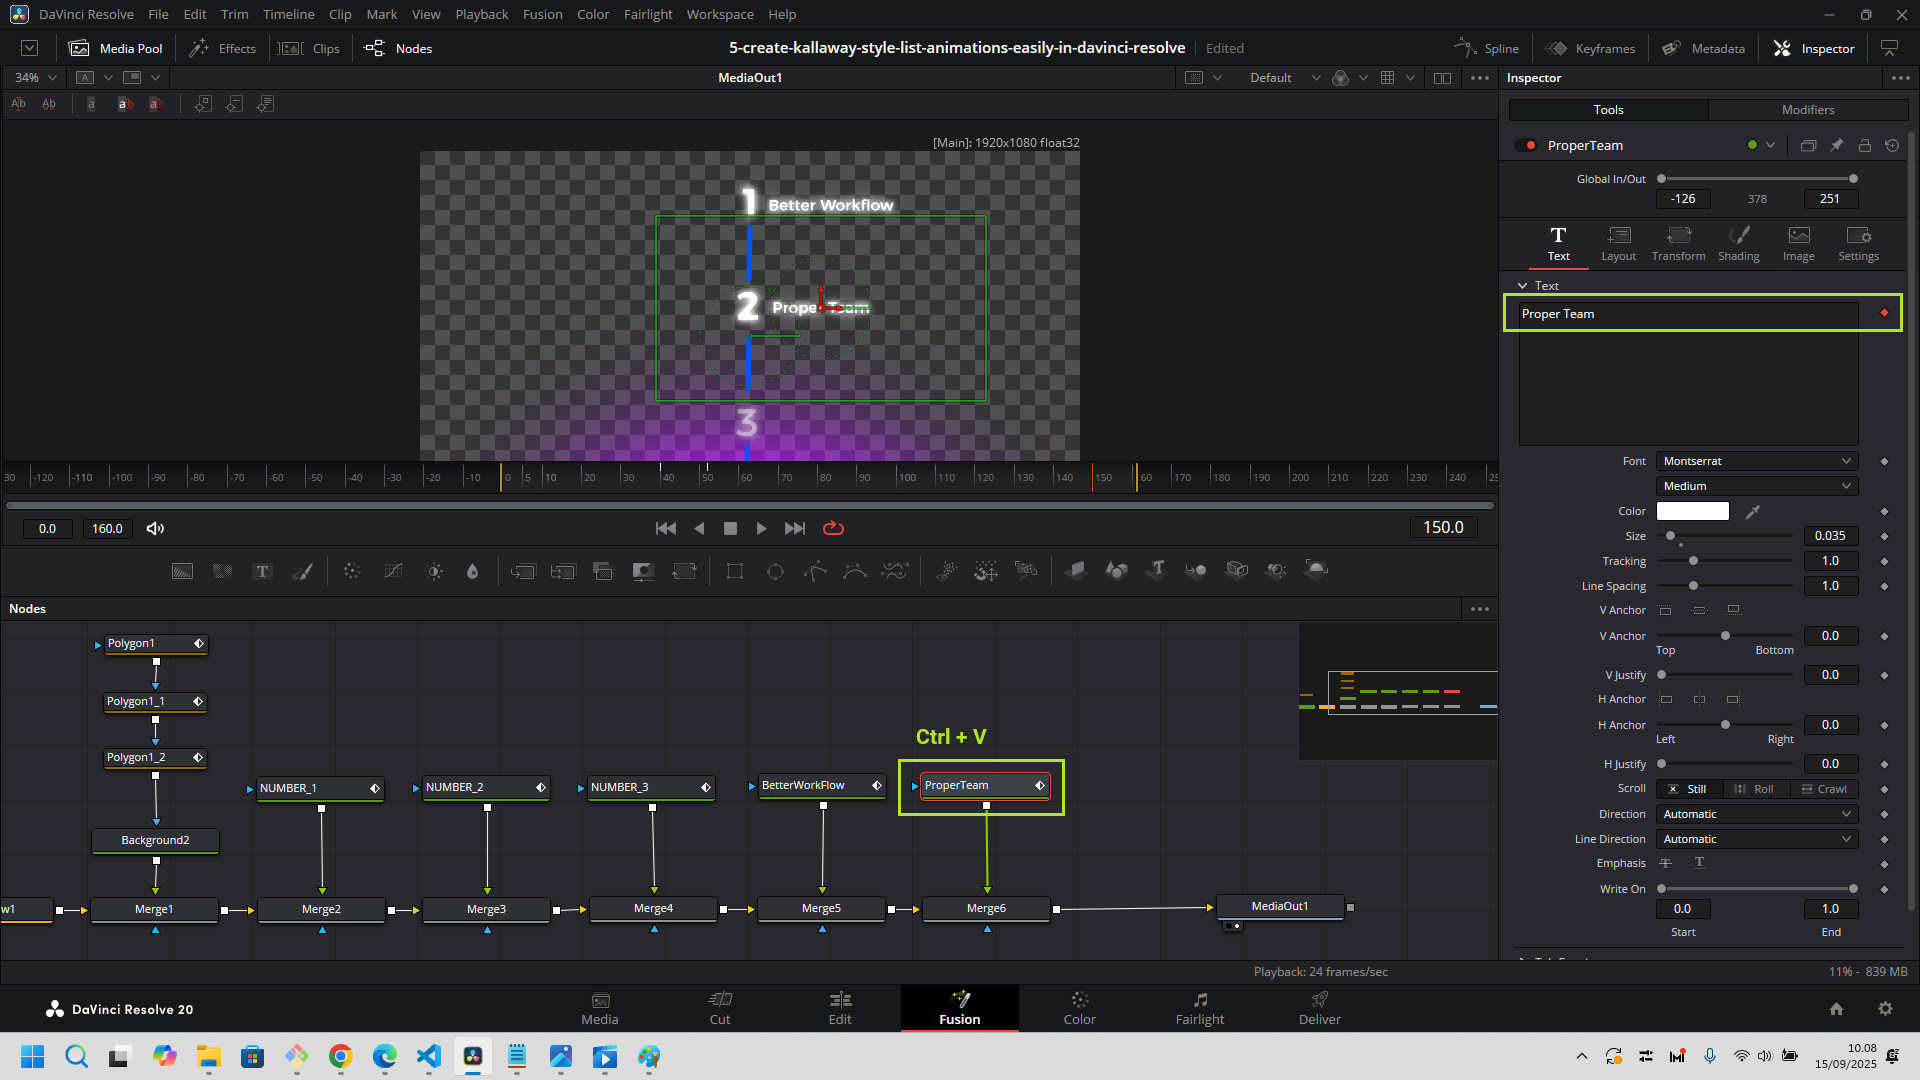
Task: Click the Blur droplet tool icon
Action: [x=473, y=571]
